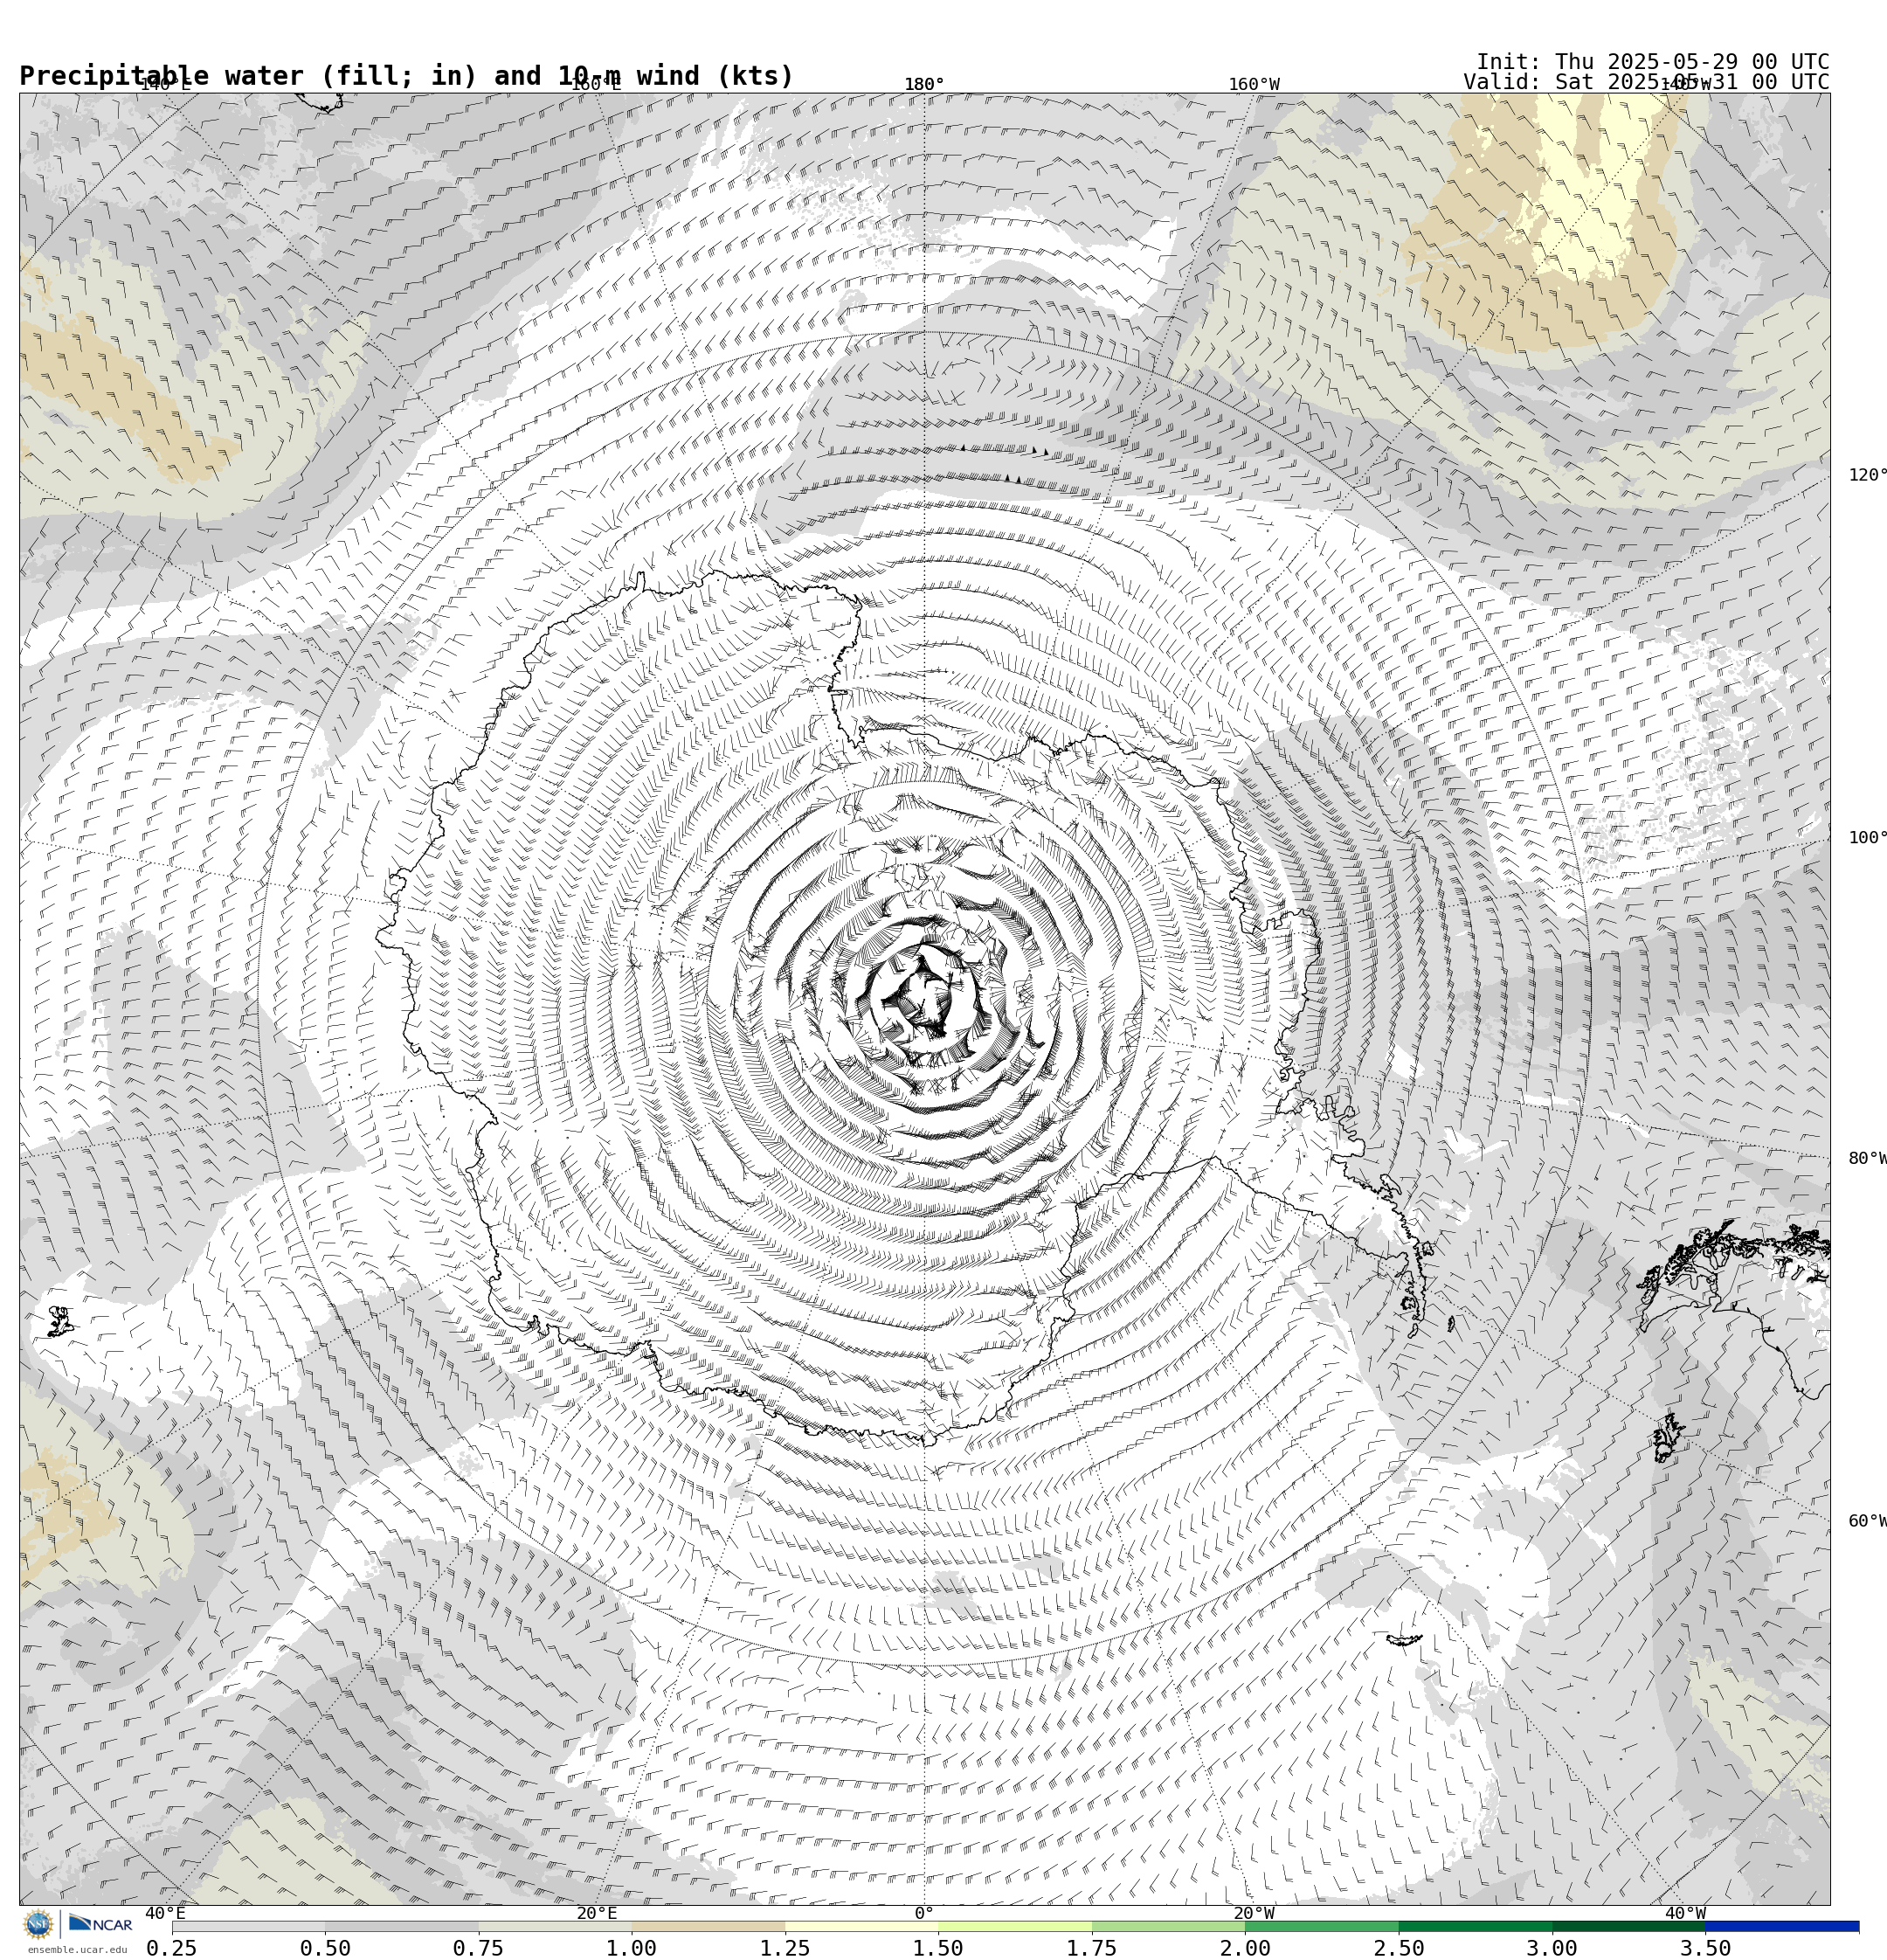Click the 1.00 colorbar tick label
The height and width of the screenshot is (1960, 1887).
click(x=632, y=1948)
